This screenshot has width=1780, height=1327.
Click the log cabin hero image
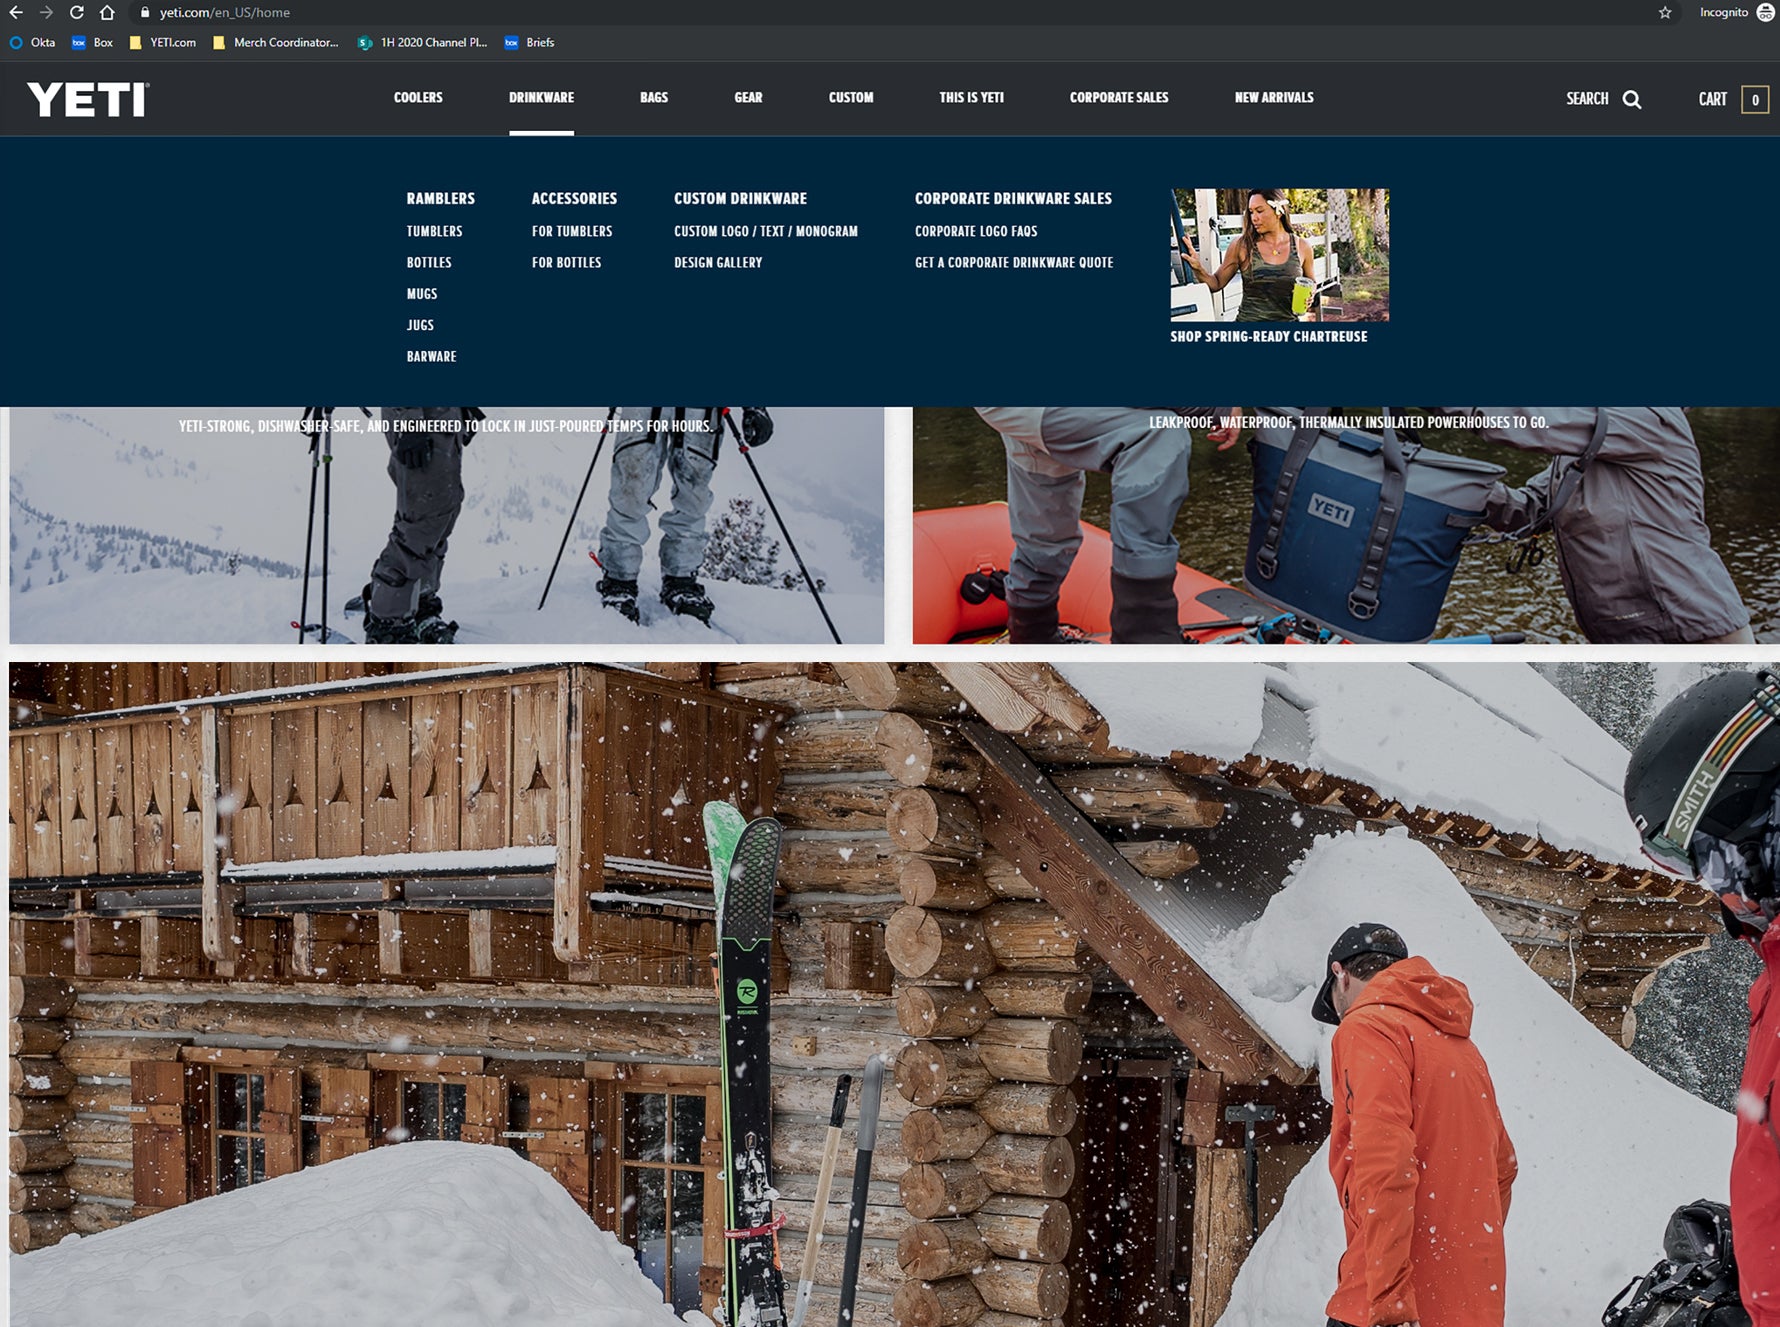894,994
